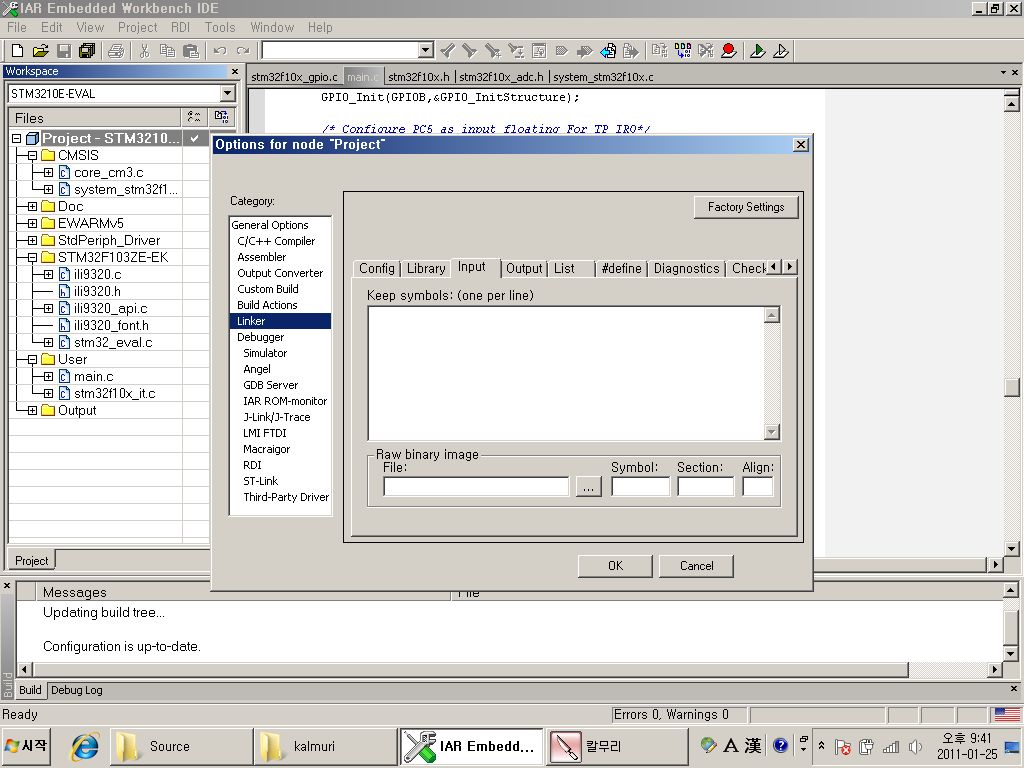Viewport: 1024px width, 768px height.
Task: Select ili9320_font.h in the workspace tree
Action: [x=111, y=326]
